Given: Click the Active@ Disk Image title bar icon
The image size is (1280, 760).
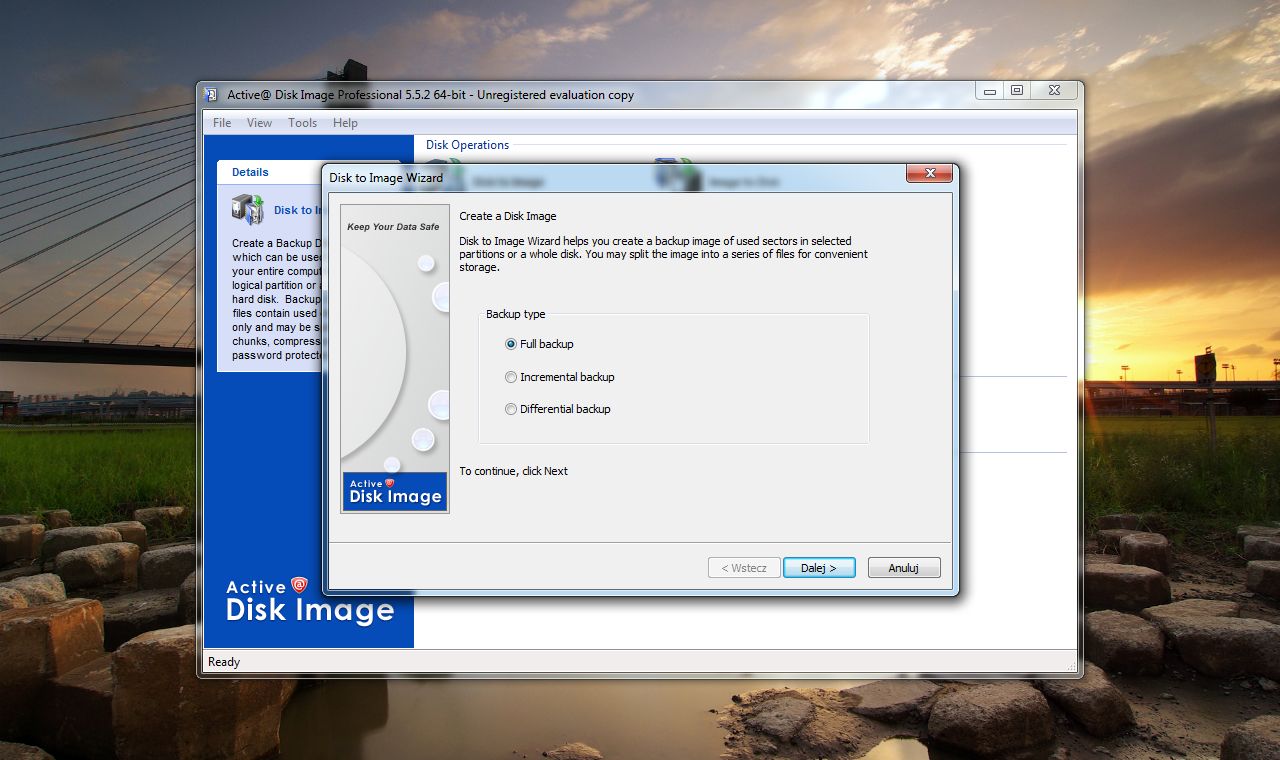Looking at the screenshot, I should pyautogui.click(x=211, y=95).
